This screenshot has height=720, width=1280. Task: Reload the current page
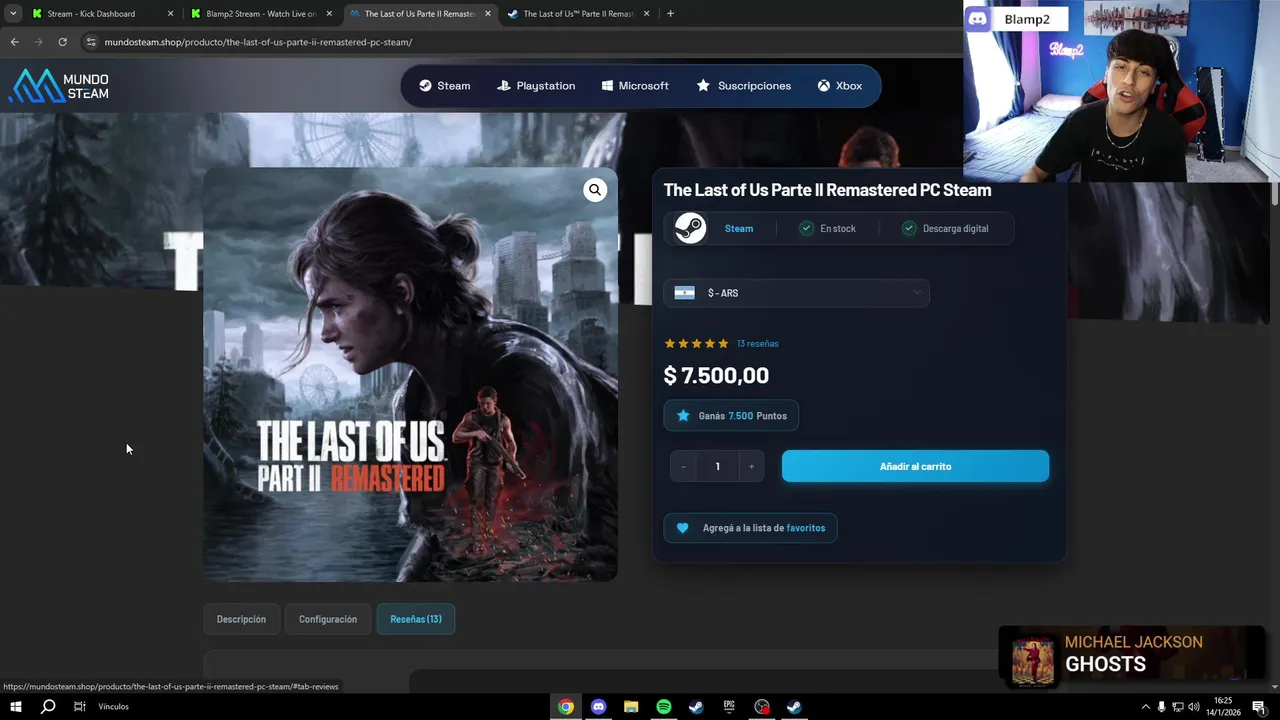[62, 42]
